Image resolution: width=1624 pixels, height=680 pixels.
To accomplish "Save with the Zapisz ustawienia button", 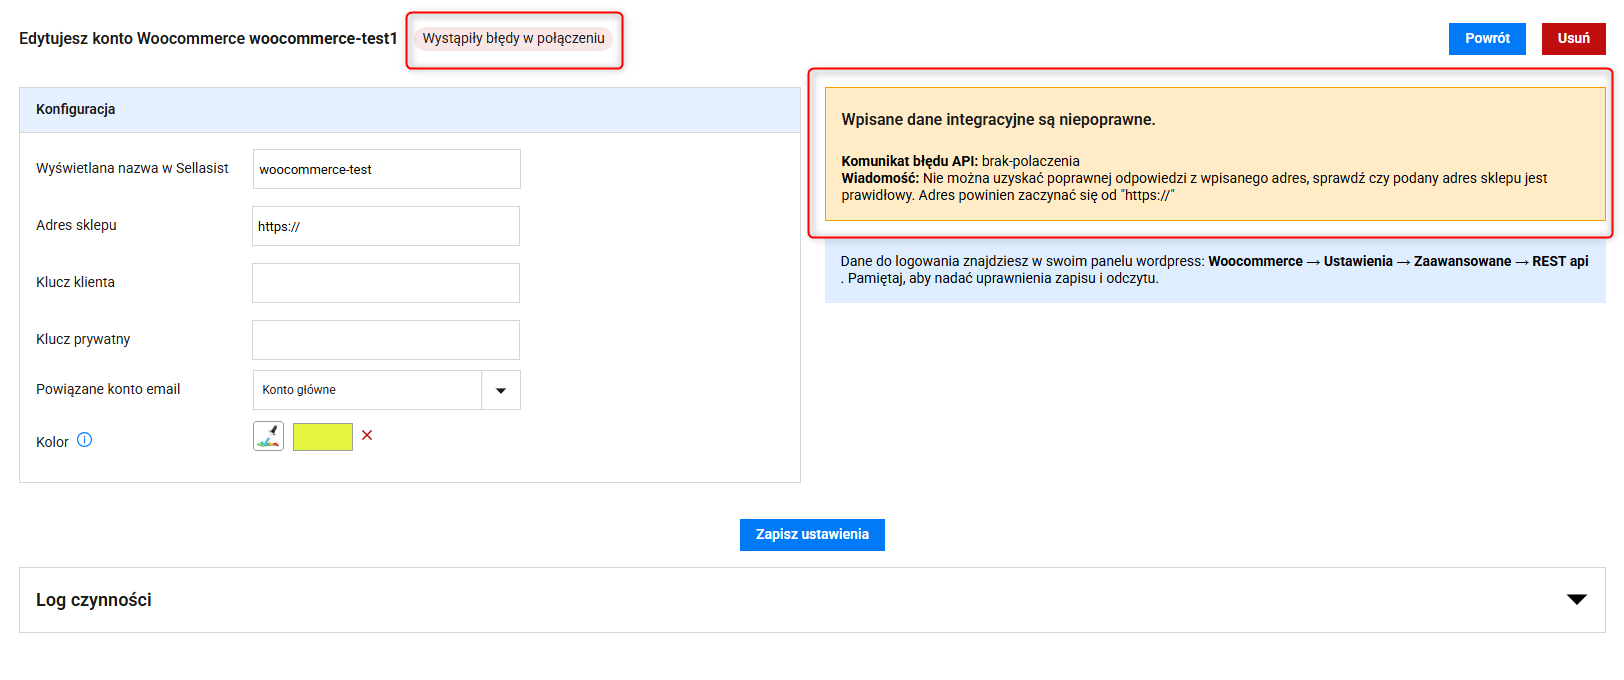I will pyautogui.click(x=812, y=535).
